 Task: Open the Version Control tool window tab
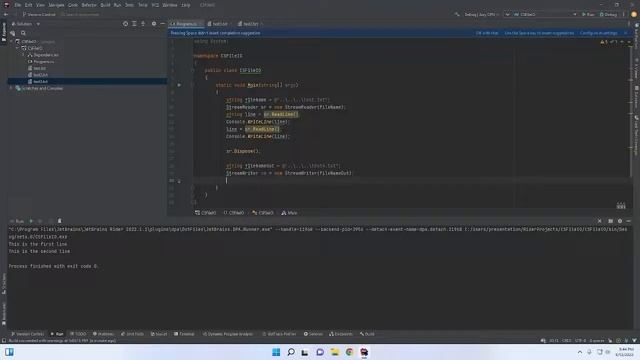[27, 334]
